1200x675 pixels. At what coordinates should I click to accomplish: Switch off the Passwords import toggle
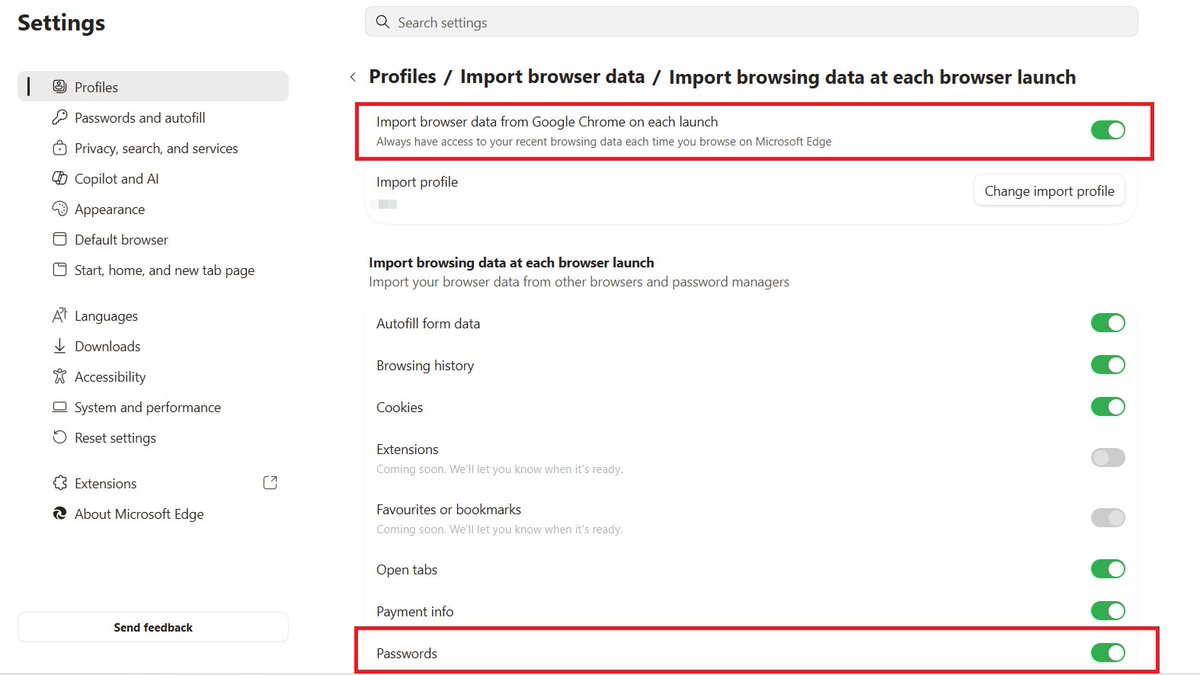1108,653
